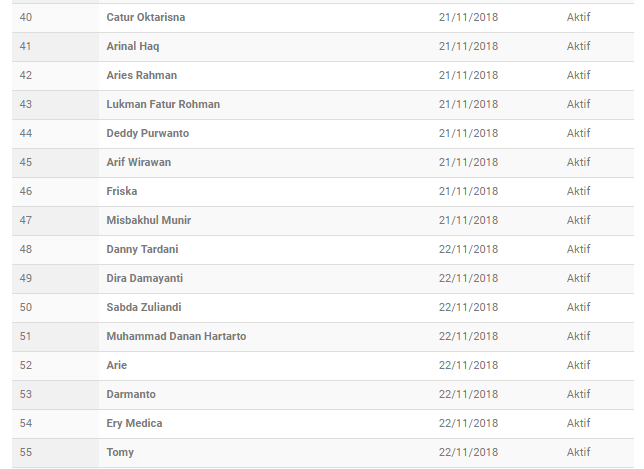Open Aries Rahman's entry

coord(142,75)
